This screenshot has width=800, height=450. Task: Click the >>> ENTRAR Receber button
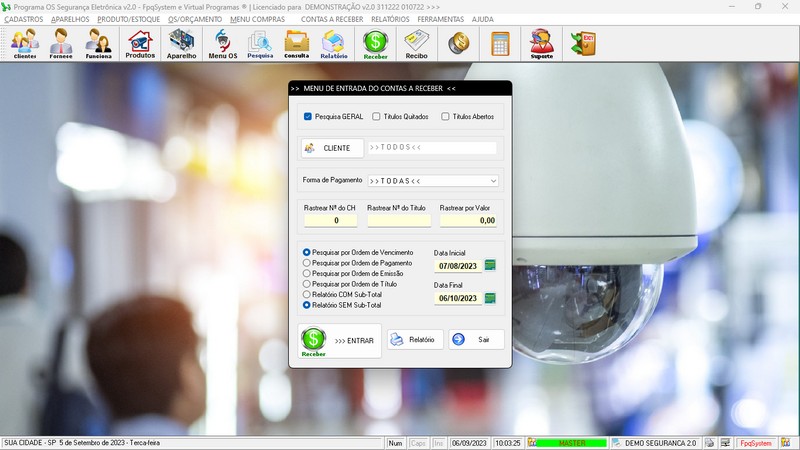coord(339,341)
